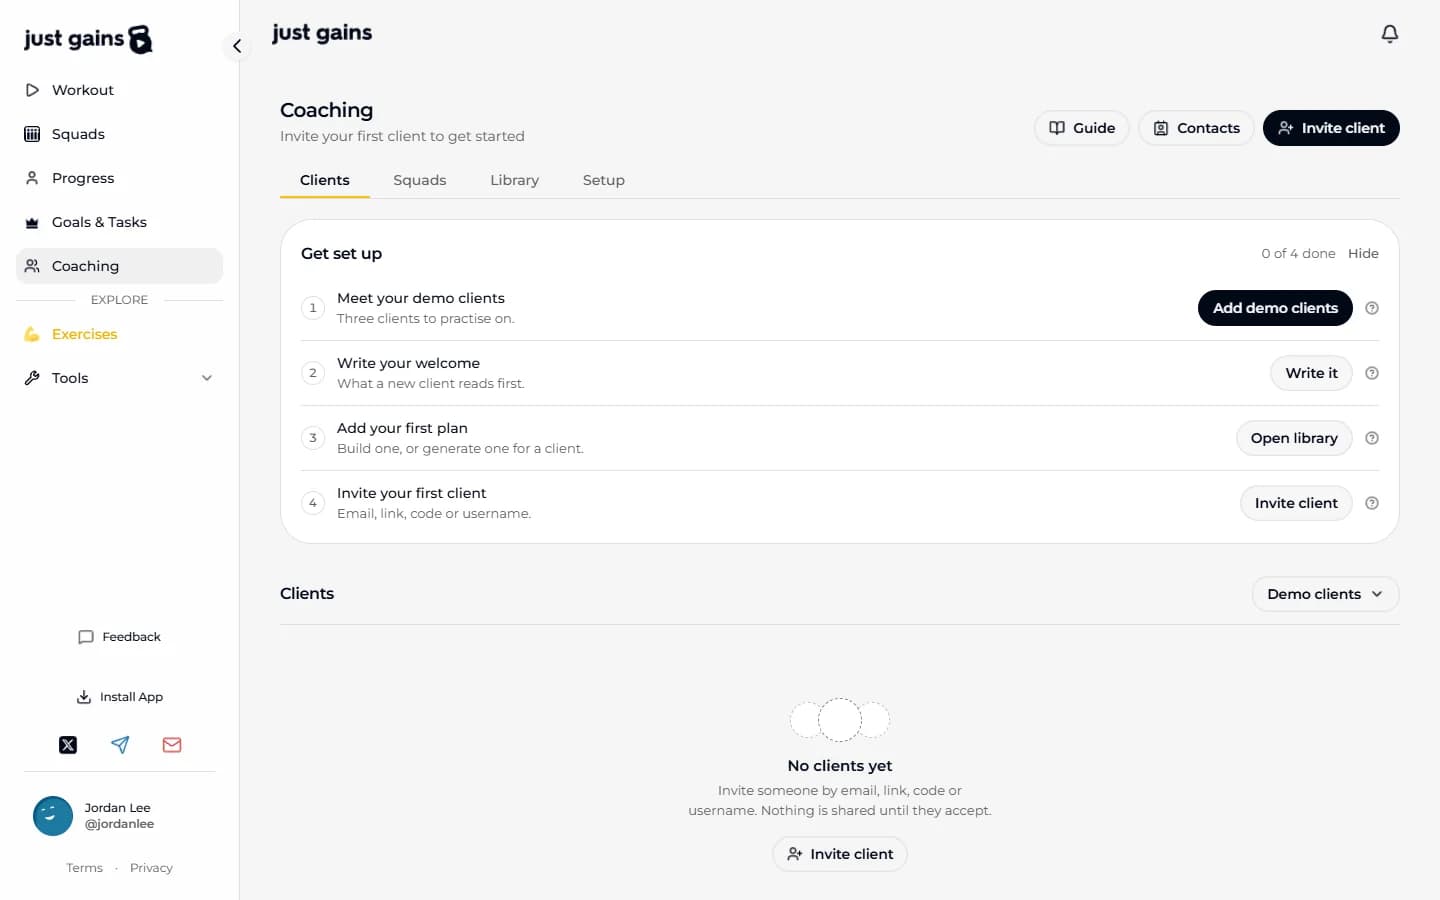Click the red email envelope icon
The image size is (1440, 900).
click(172, 745)
